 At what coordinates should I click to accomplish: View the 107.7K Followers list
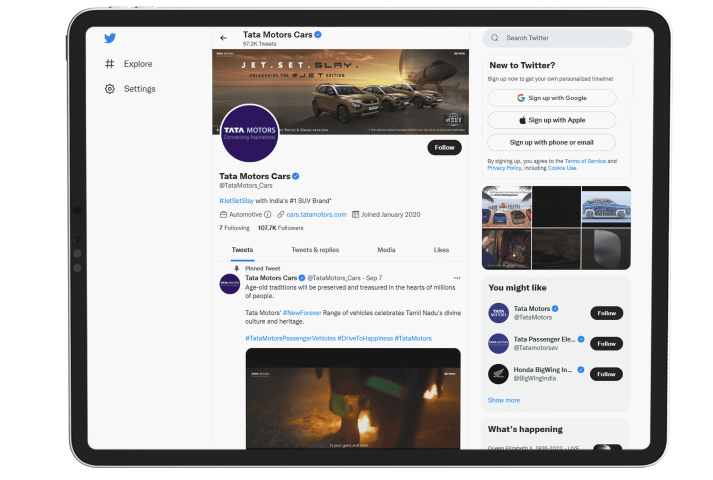click(280, 228)
